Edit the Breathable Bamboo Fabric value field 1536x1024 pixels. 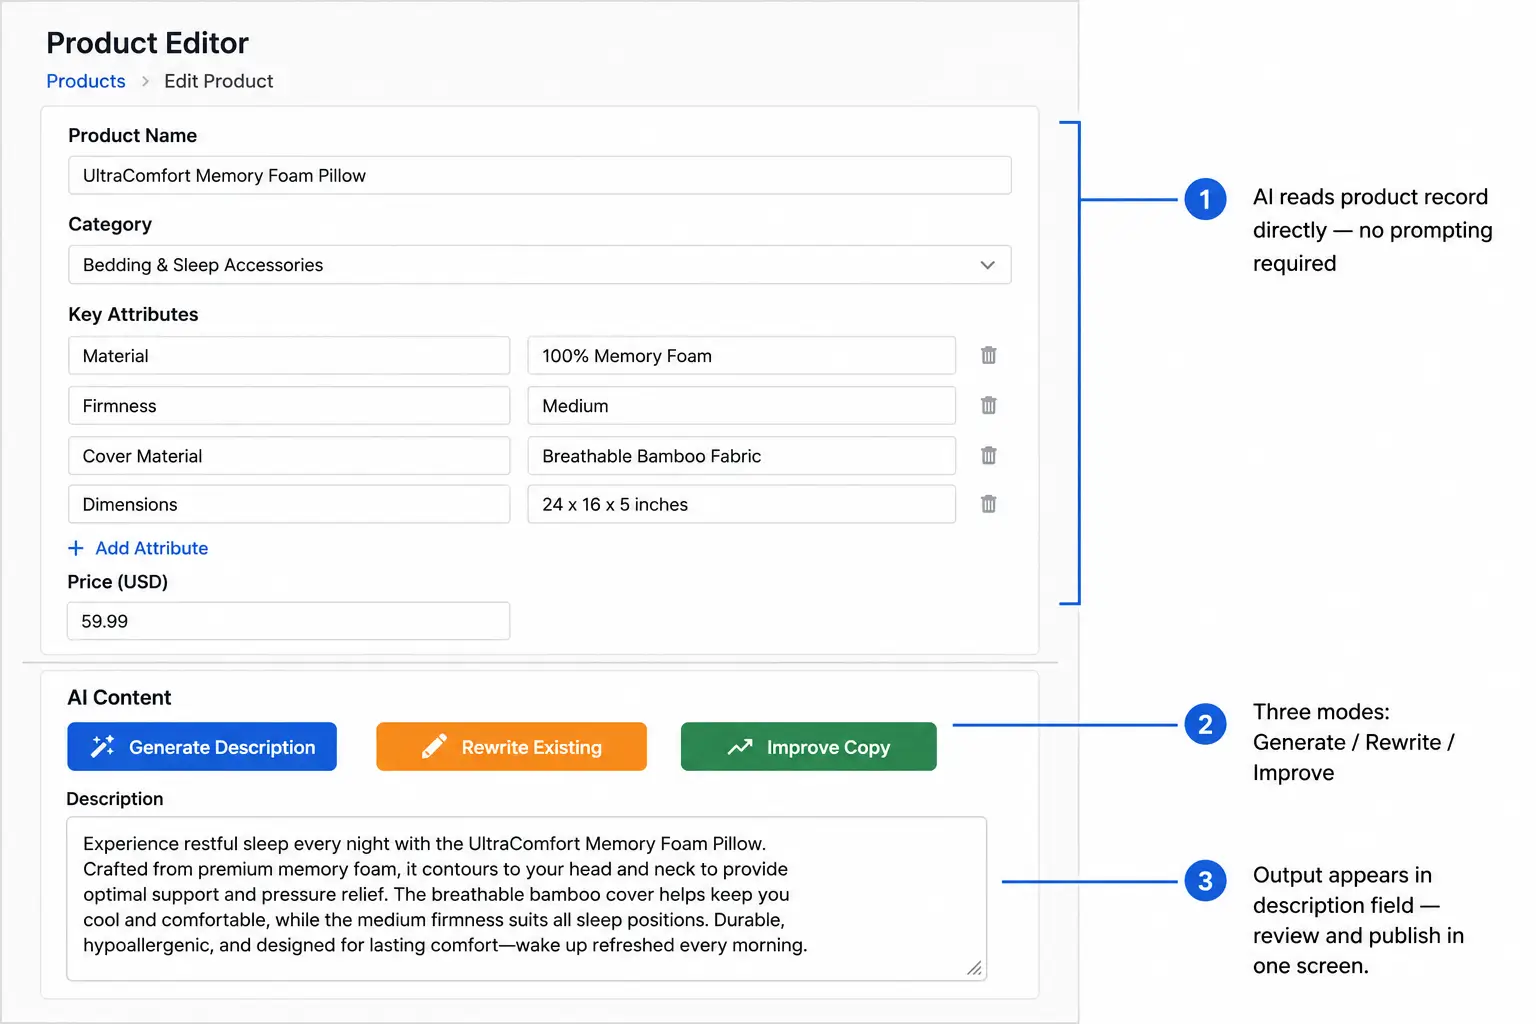(x=742, y=455)
